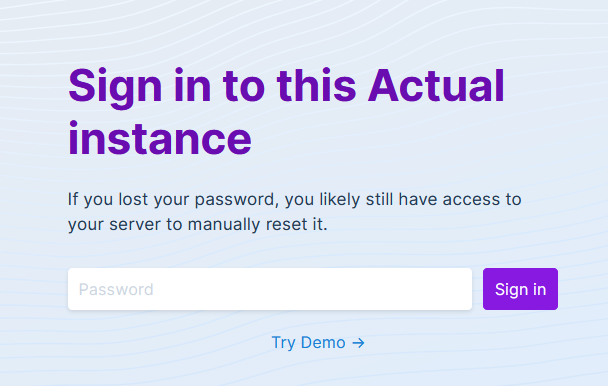This screenshot has width=608, height=386.
Task: Launch the demo via Try Demo
Action: [x=318, y=343]
